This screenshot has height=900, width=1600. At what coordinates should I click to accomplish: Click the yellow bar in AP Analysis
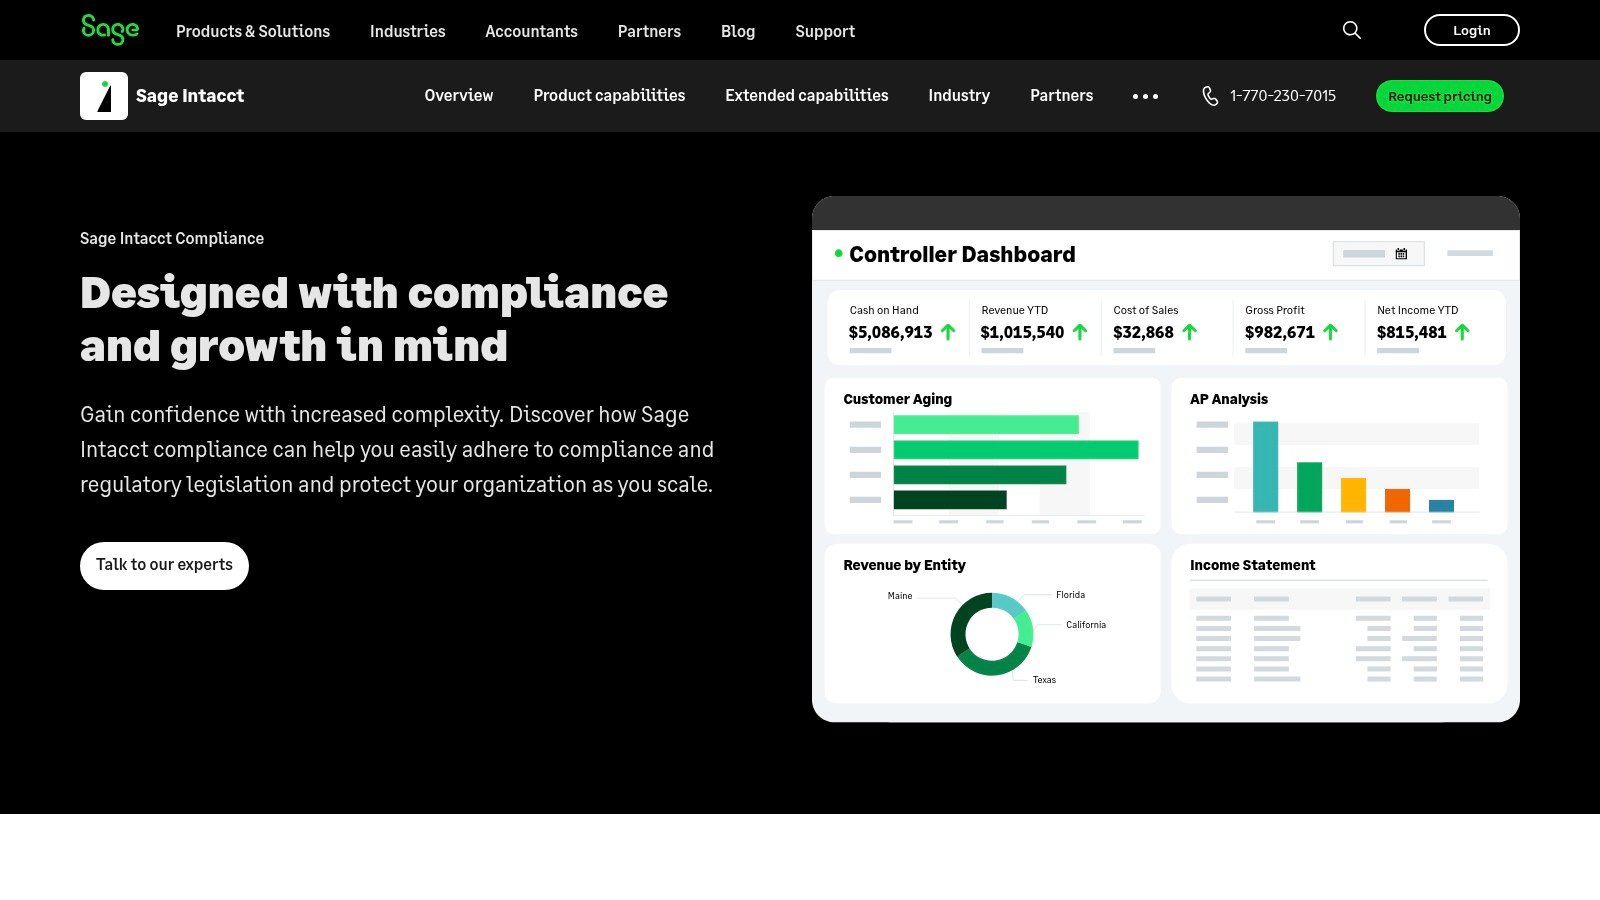(x=1353, y=495)
